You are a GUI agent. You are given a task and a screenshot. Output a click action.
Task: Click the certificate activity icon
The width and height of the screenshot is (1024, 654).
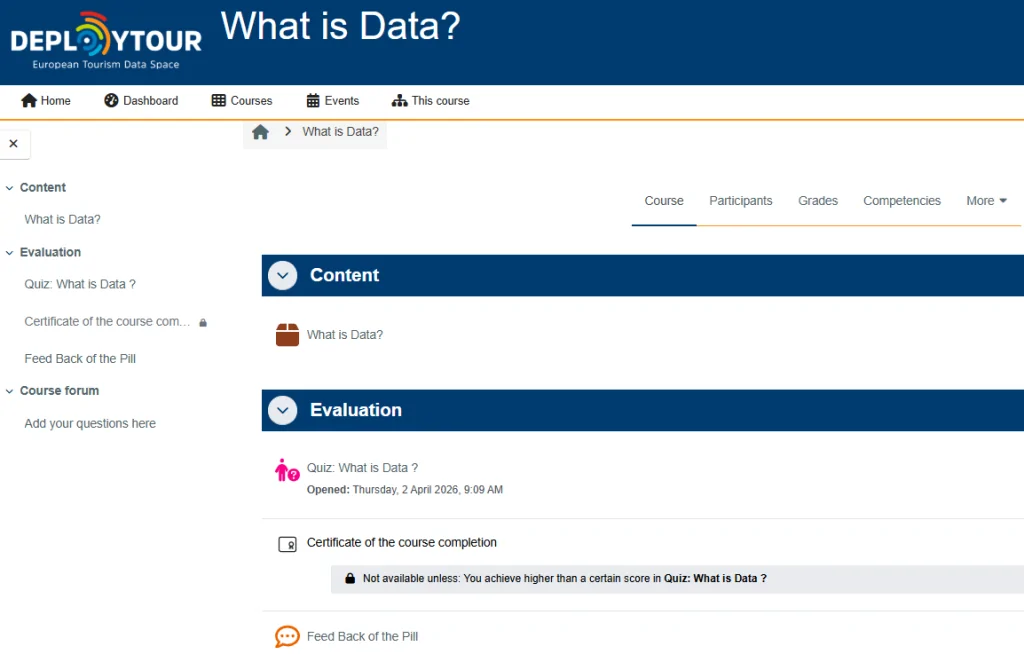point(287,544)
